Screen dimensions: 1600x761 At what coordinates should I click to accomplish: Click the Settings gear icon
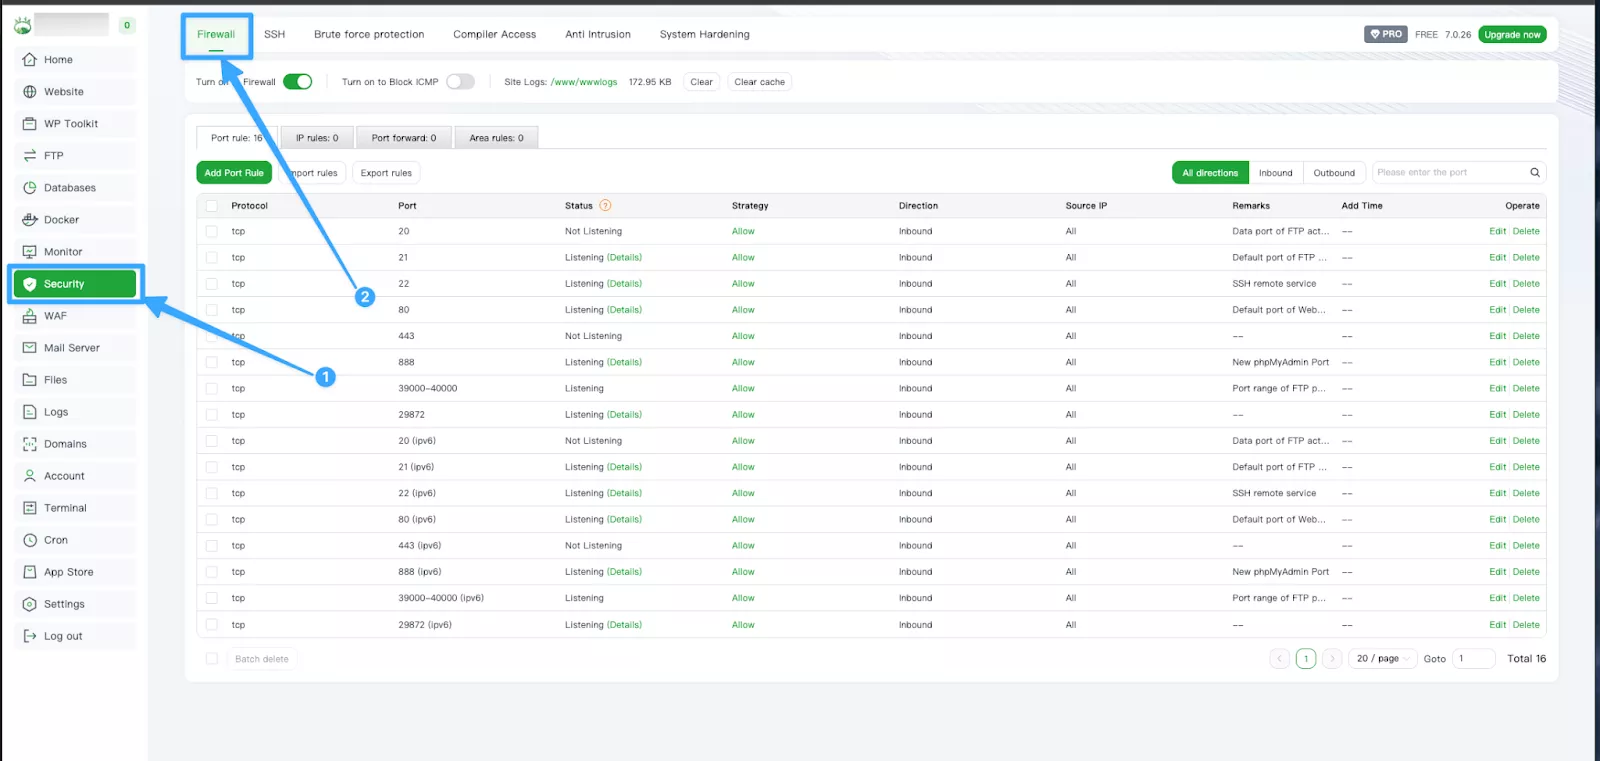30,604
